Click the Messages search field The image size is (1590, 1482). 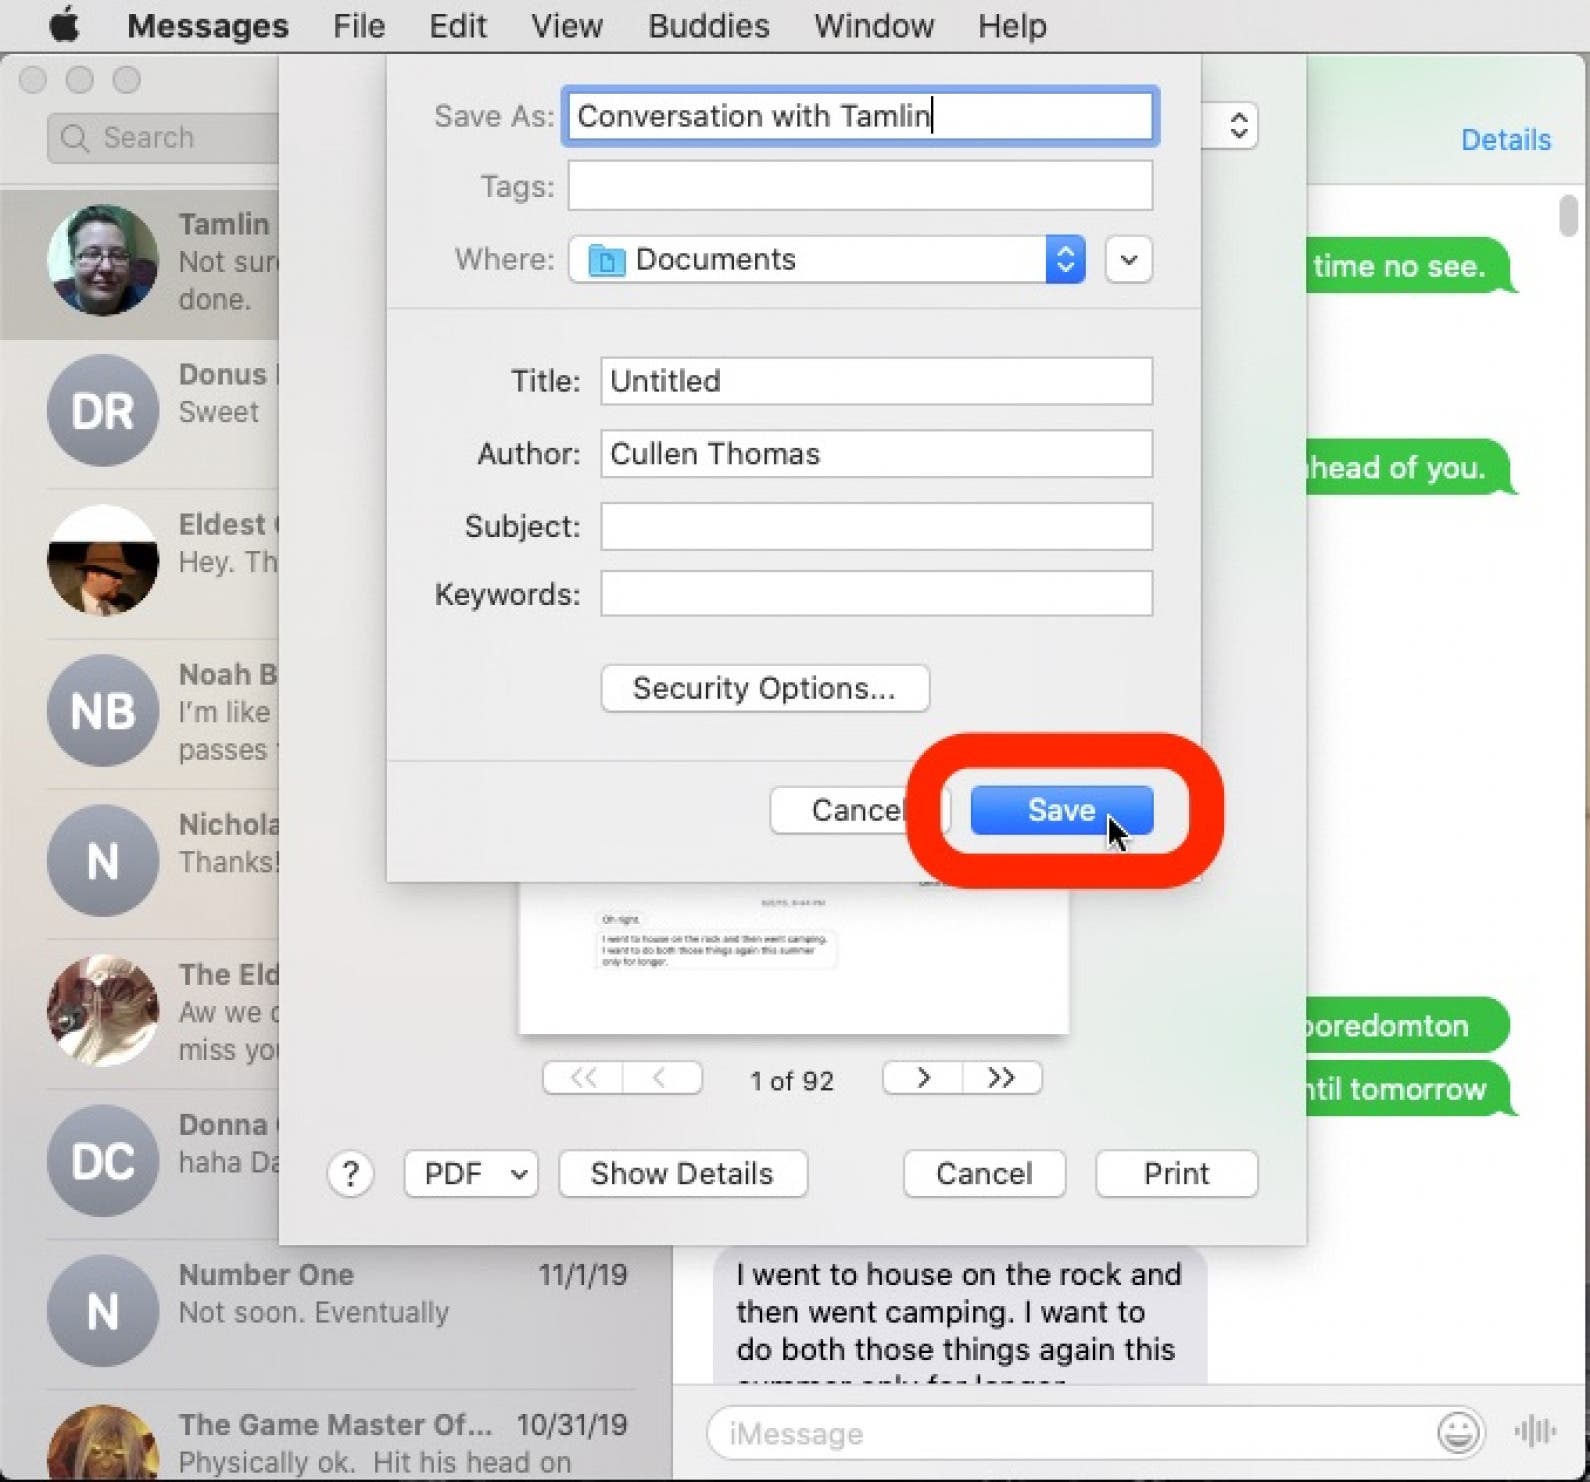[x=163, y=137]
